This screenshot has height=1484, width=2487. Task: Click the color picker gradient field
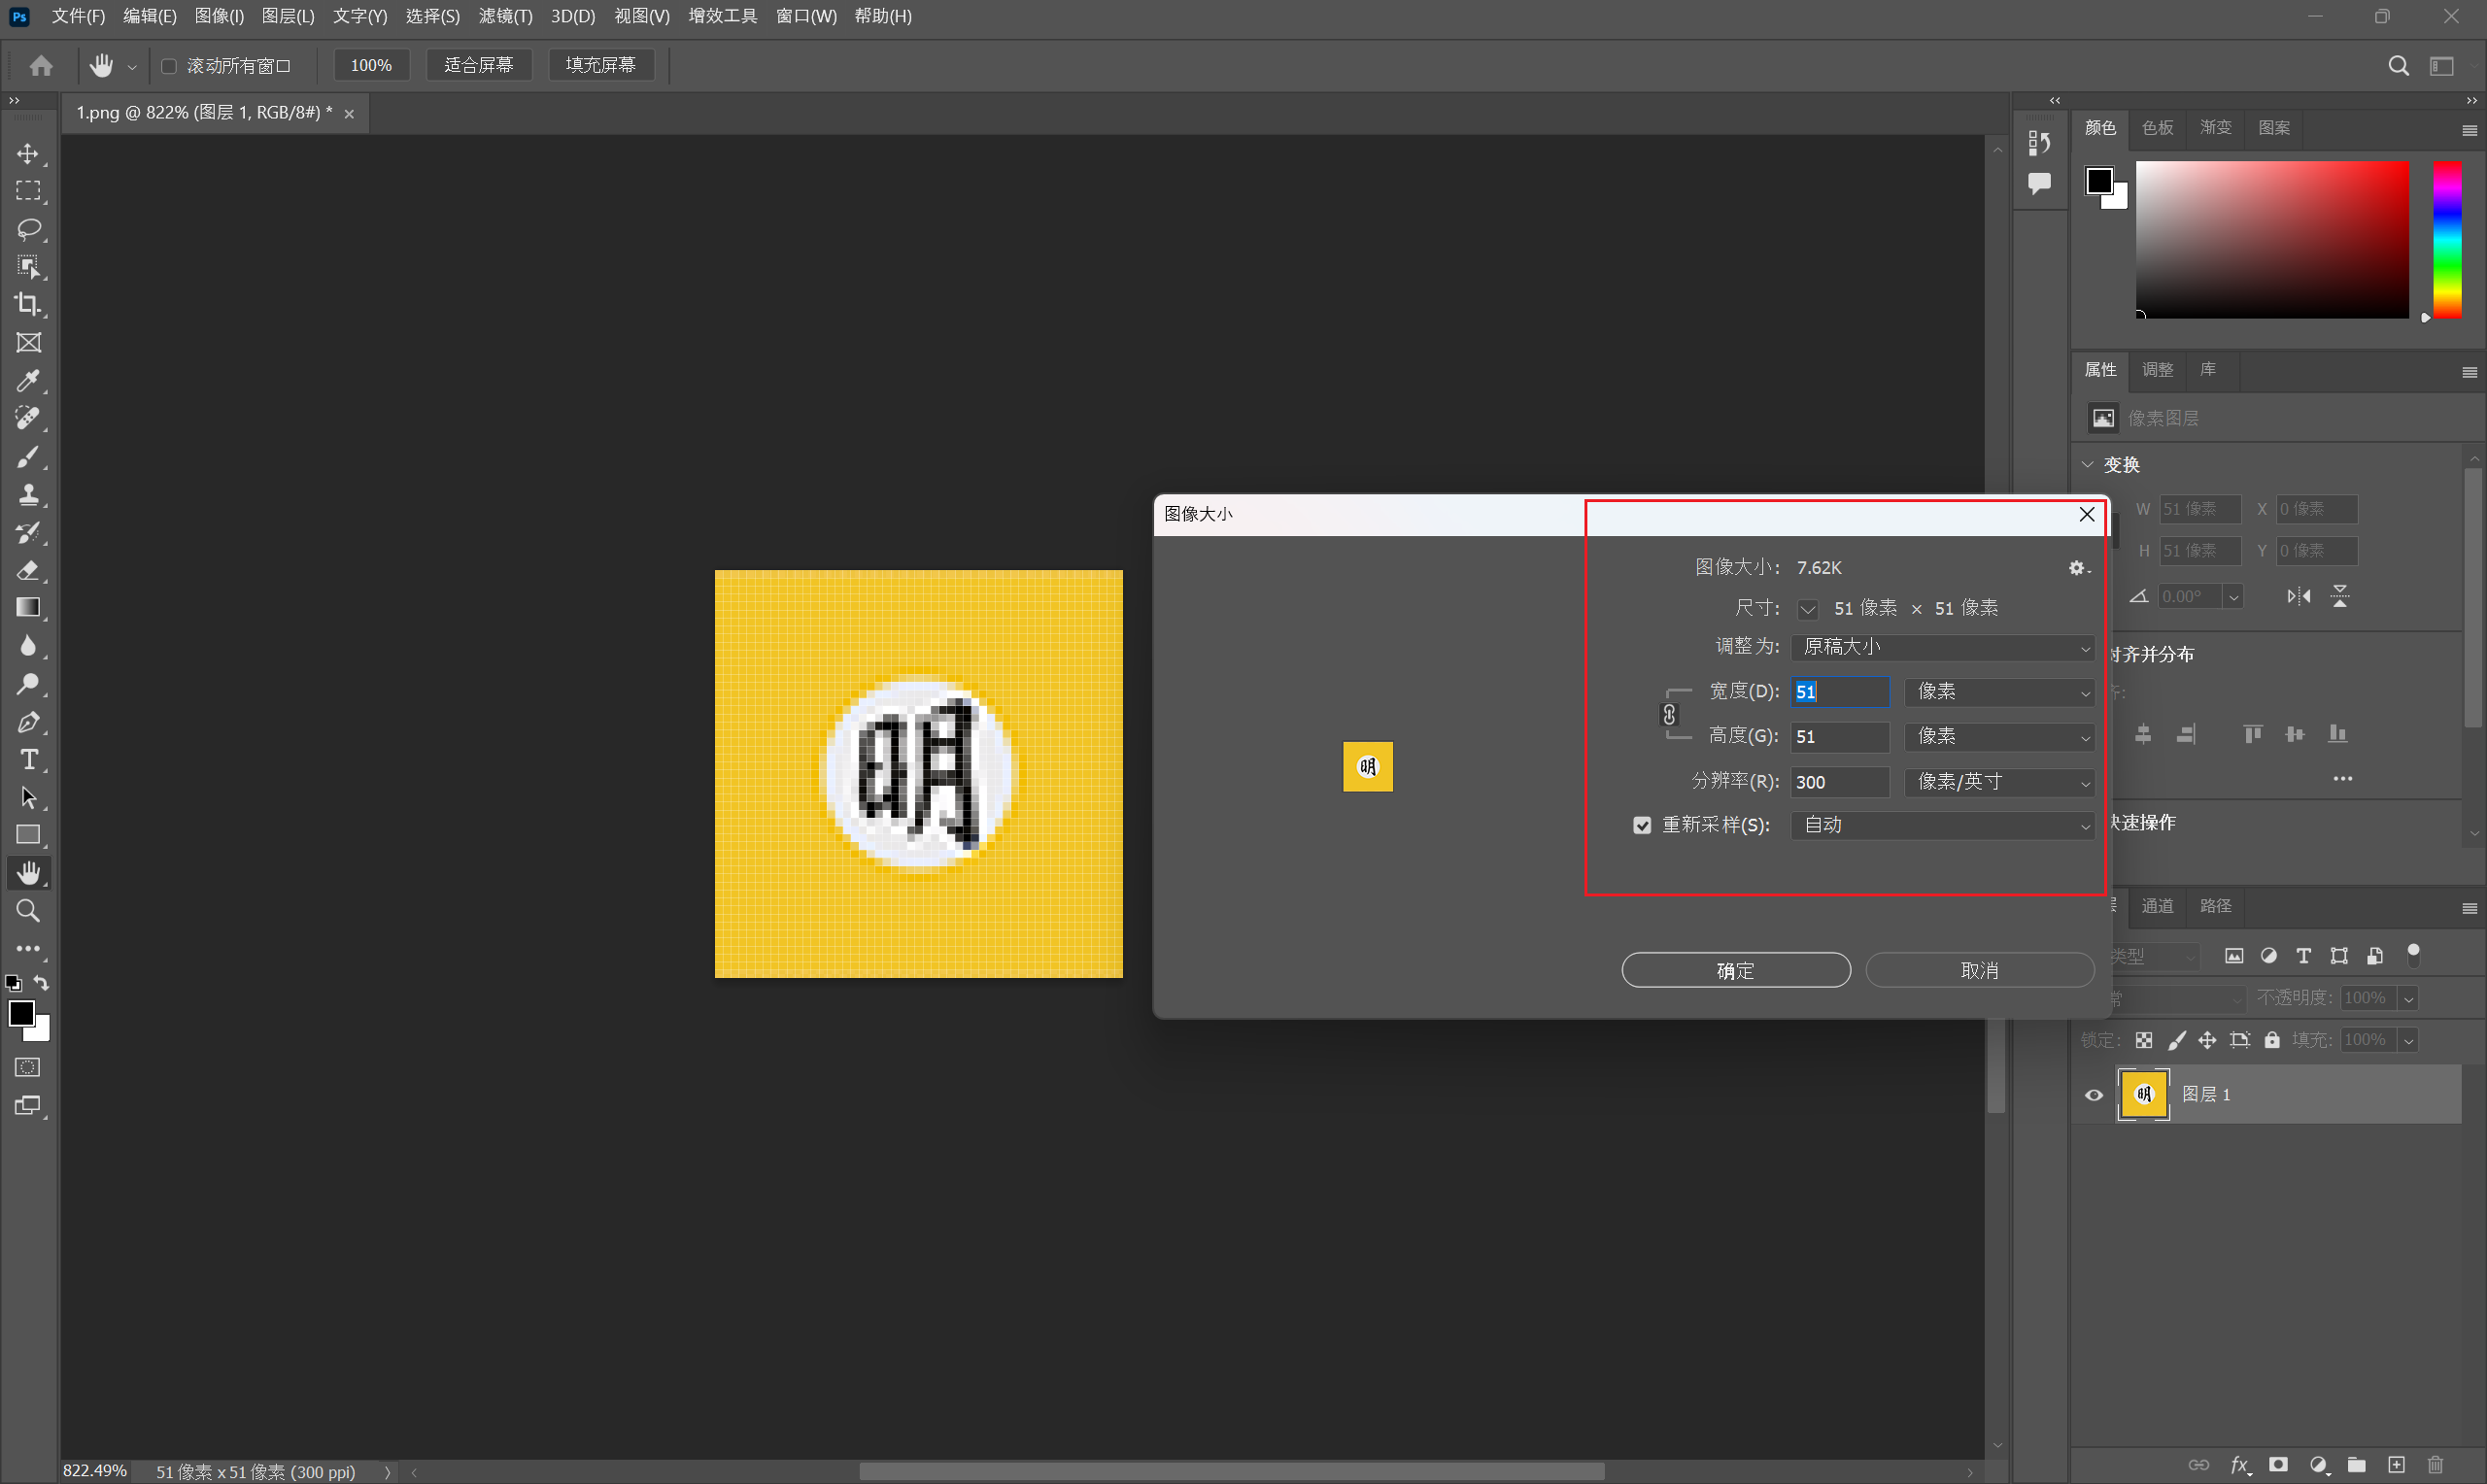click(x=2272, y=240)
